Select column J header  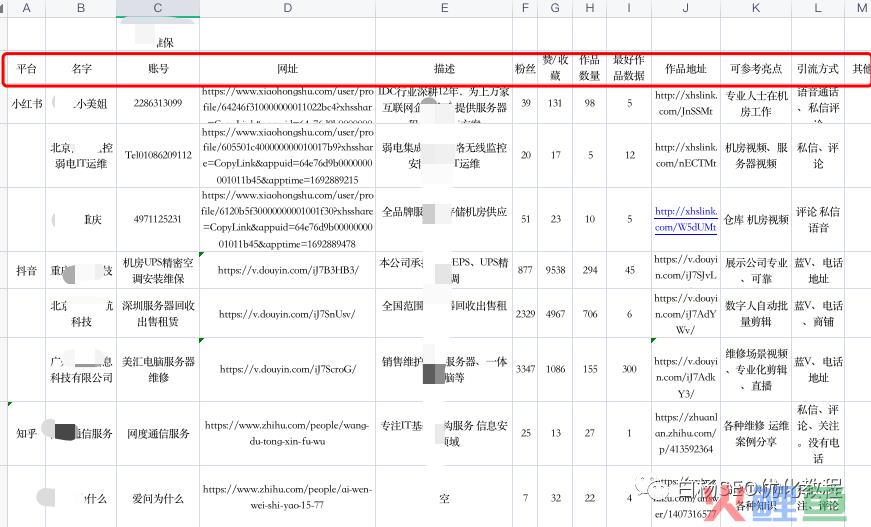pos(685,8)
